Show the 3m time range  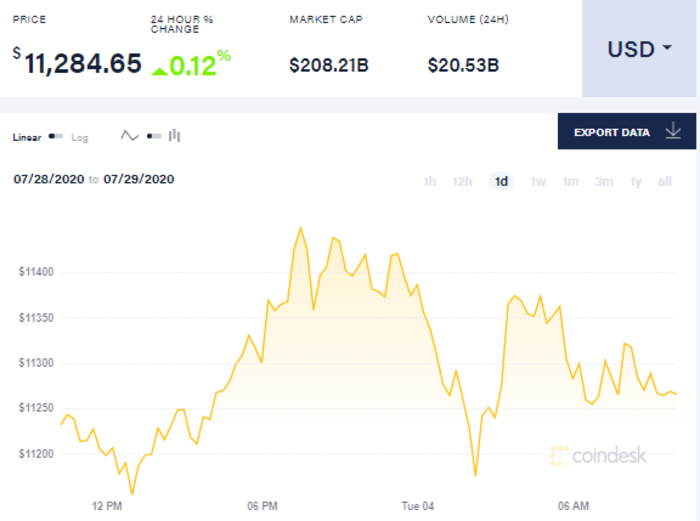pyautogui.click(x=603, y=181)
